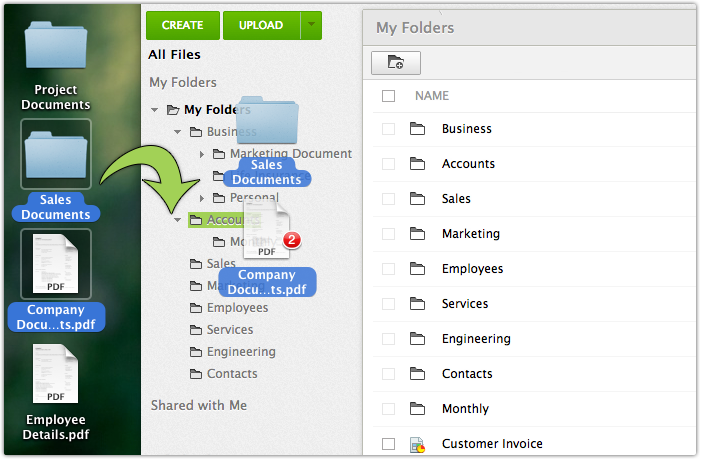701x460 pixels.
Task: Click the Services folder icon in sidebar tree
Action: (197, 330)
